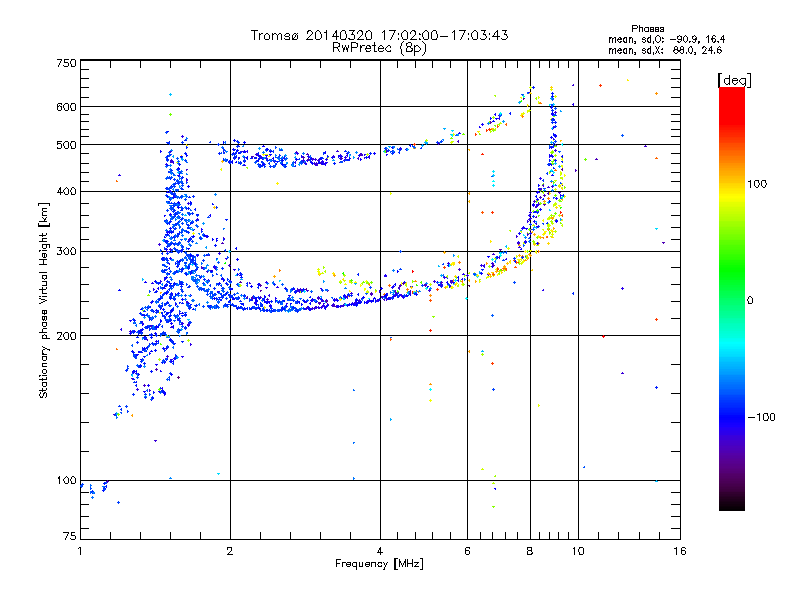The width and height of the screenshot is (800, 600).
Task: Click the y-axis tick label "750"
Action: (66, 63)
